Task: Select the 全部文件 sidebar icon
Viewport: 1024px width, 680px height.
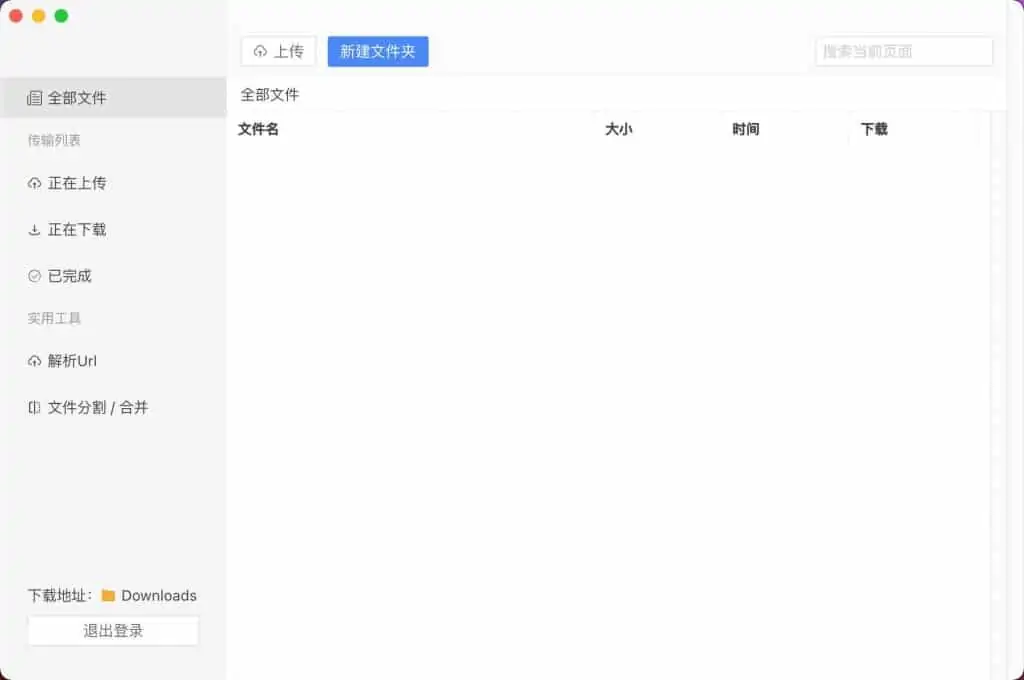Action: (33, 97)
